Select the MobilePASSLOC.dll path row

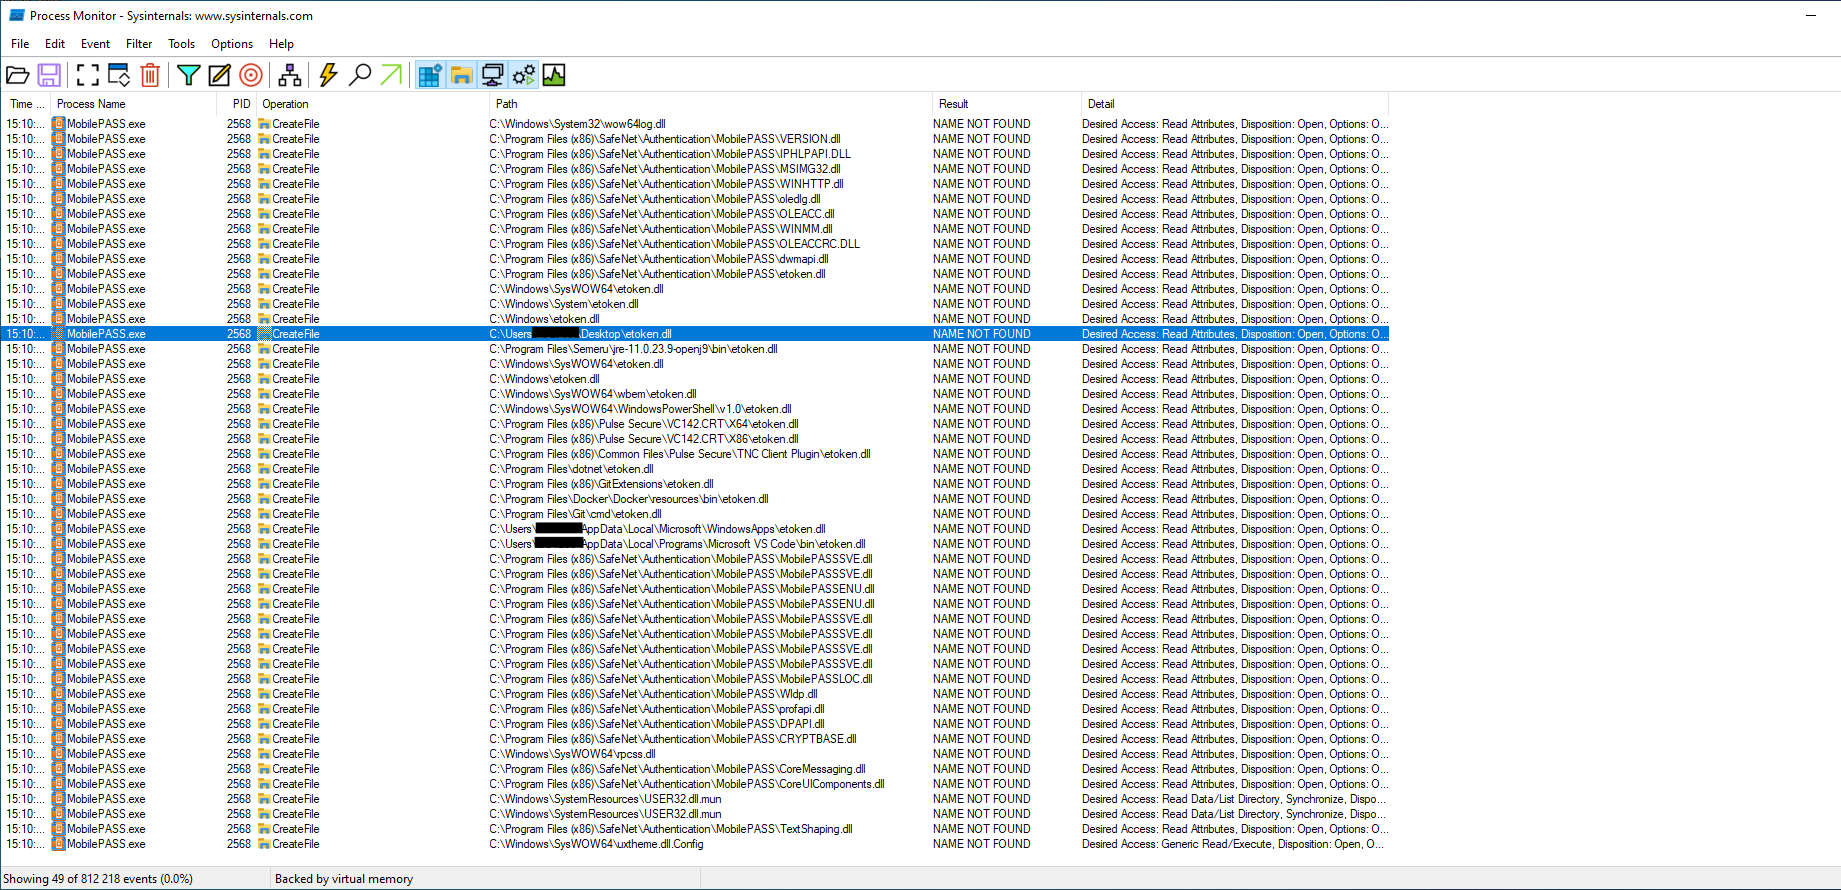[x=696, y=679]
